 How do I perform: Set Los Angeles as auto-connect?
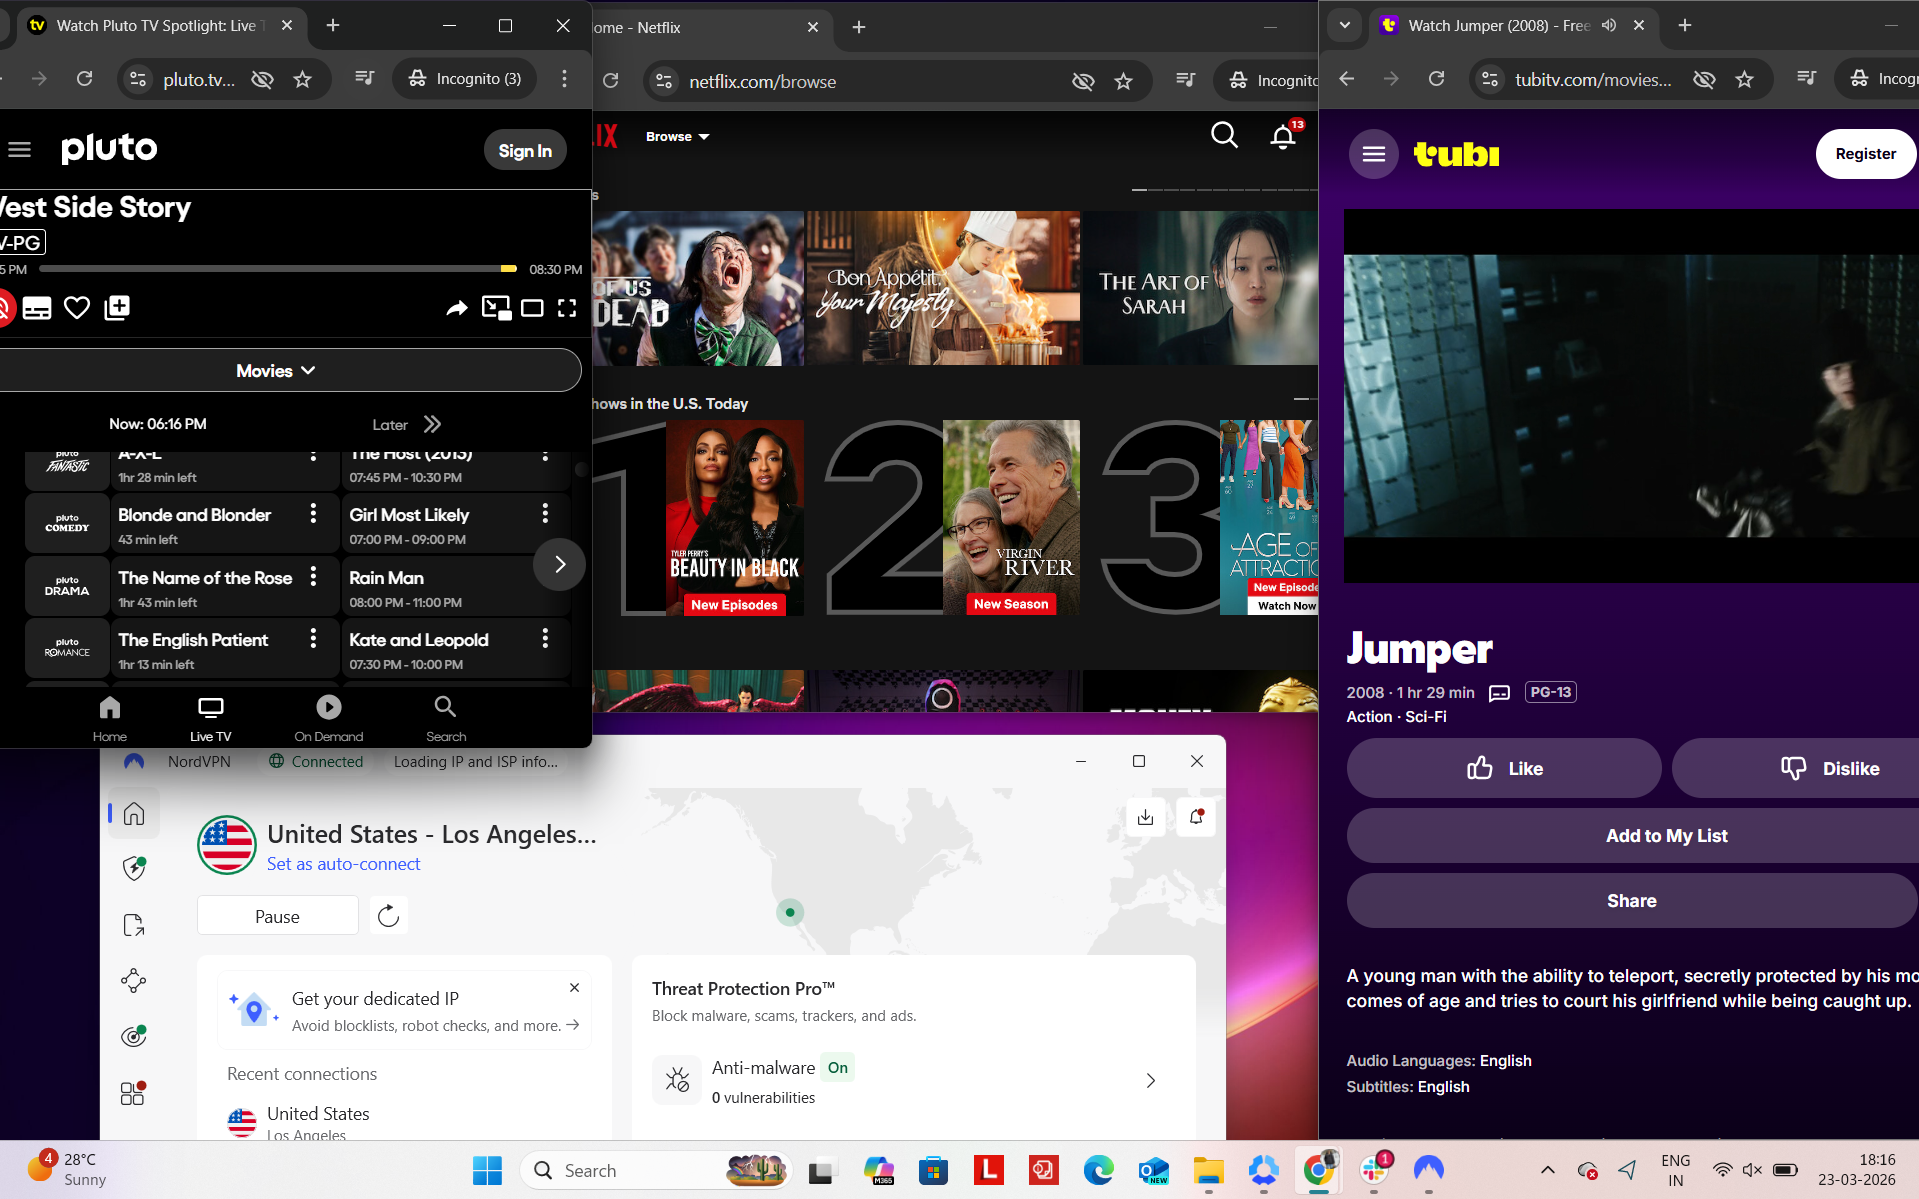point(343,864)
